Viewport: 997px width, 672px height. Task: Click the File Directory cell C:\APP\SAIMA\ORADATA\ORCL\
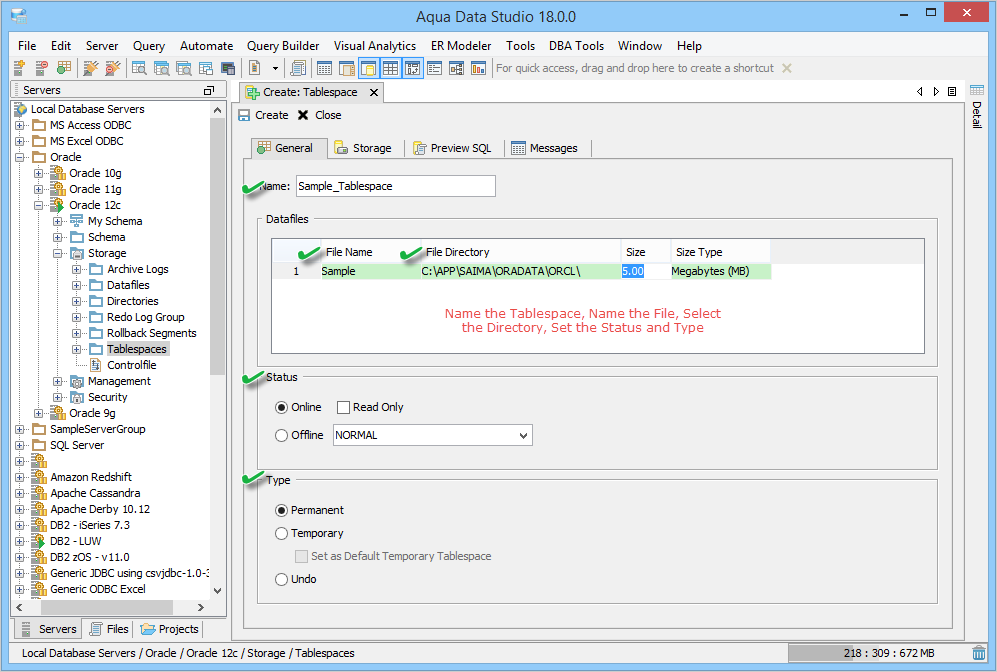[x=521, y=271]
